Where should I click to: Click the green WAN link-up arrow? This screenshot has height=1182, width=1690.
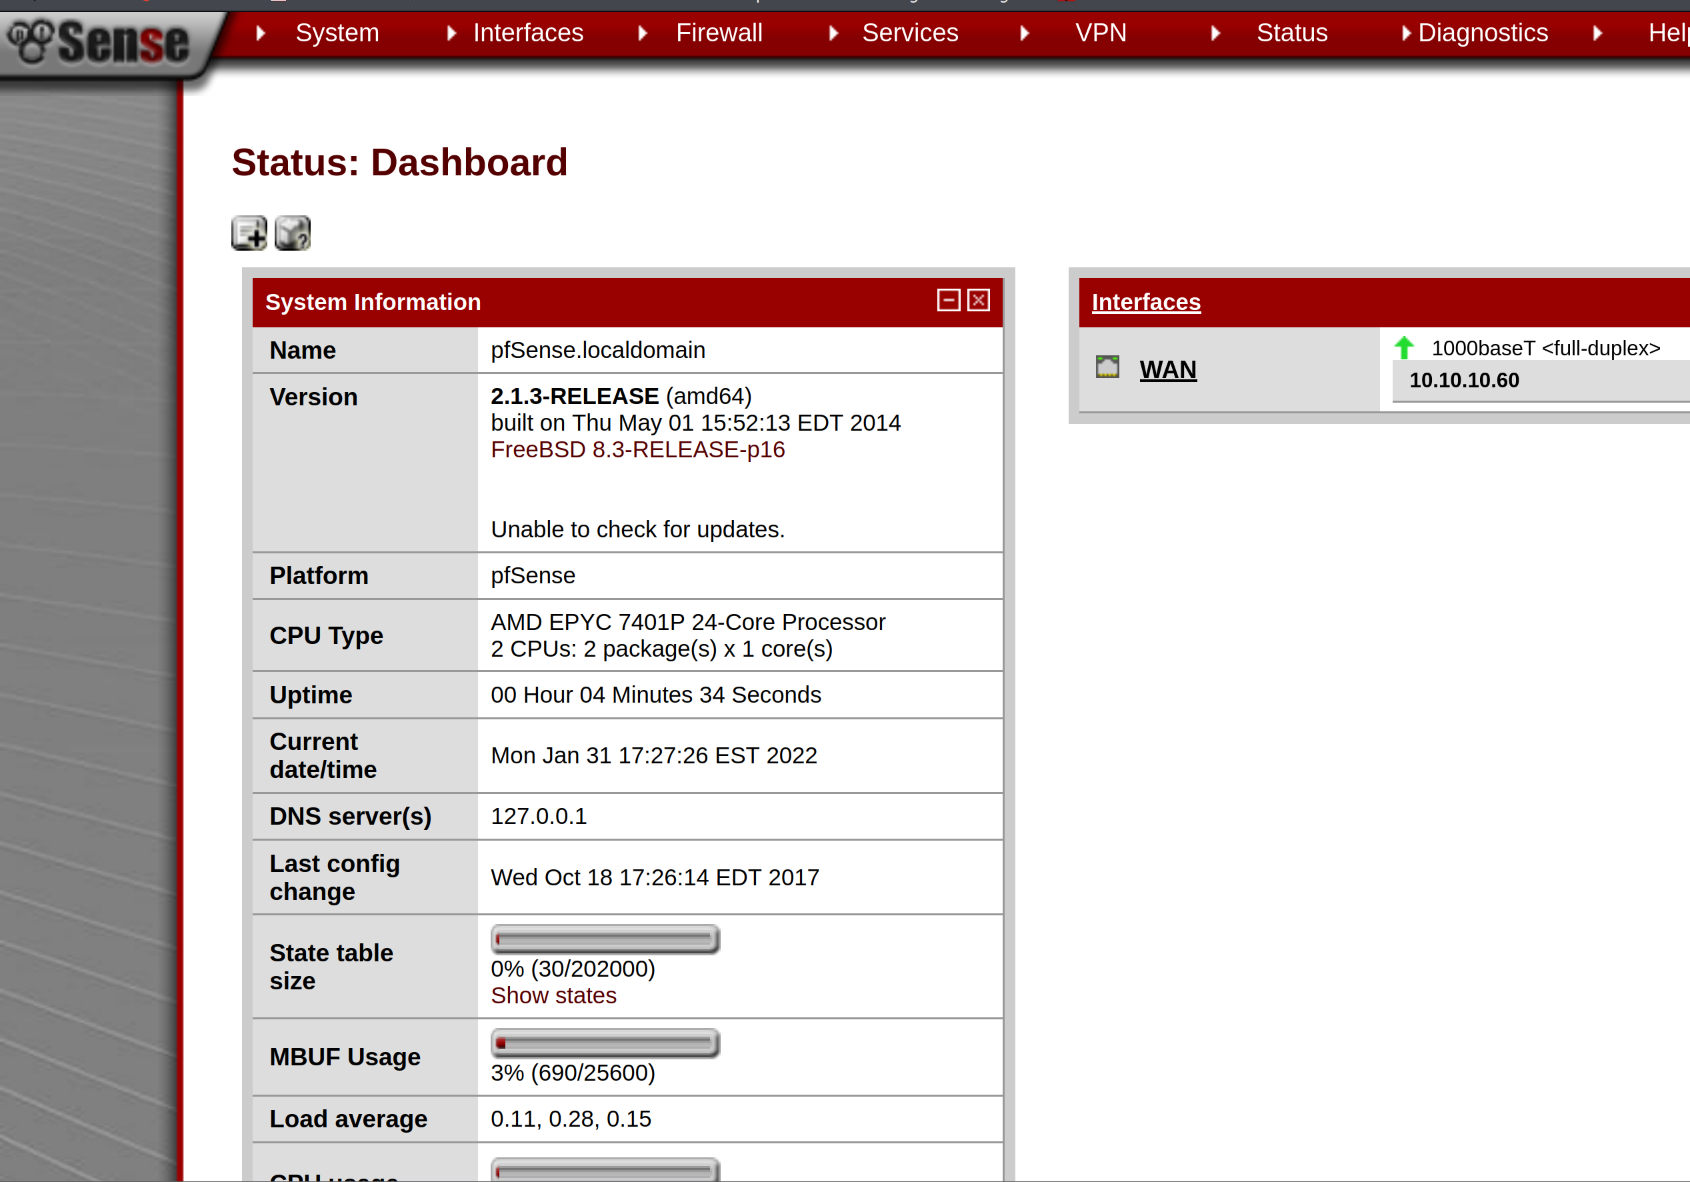[x=1404, y=348]
